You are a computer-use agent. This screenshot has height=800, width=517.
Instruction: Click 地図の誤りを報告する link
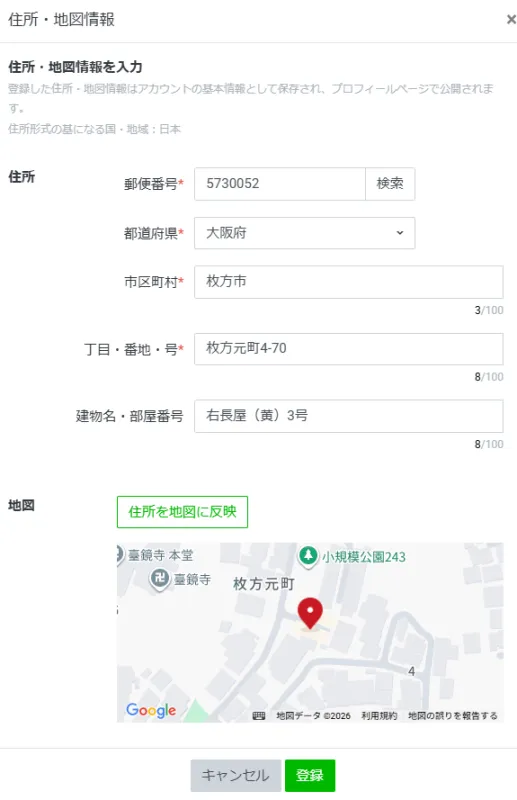453,716
